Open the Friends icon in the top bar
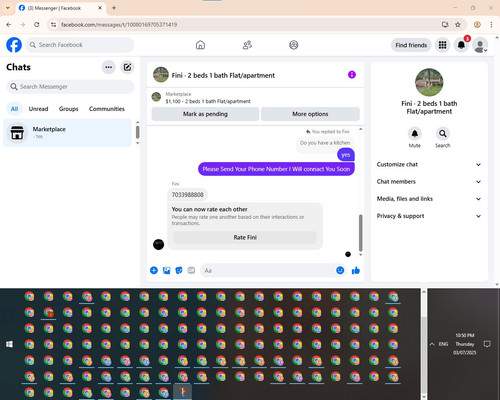Screen dimensions: 500x400 click(247, 45)
